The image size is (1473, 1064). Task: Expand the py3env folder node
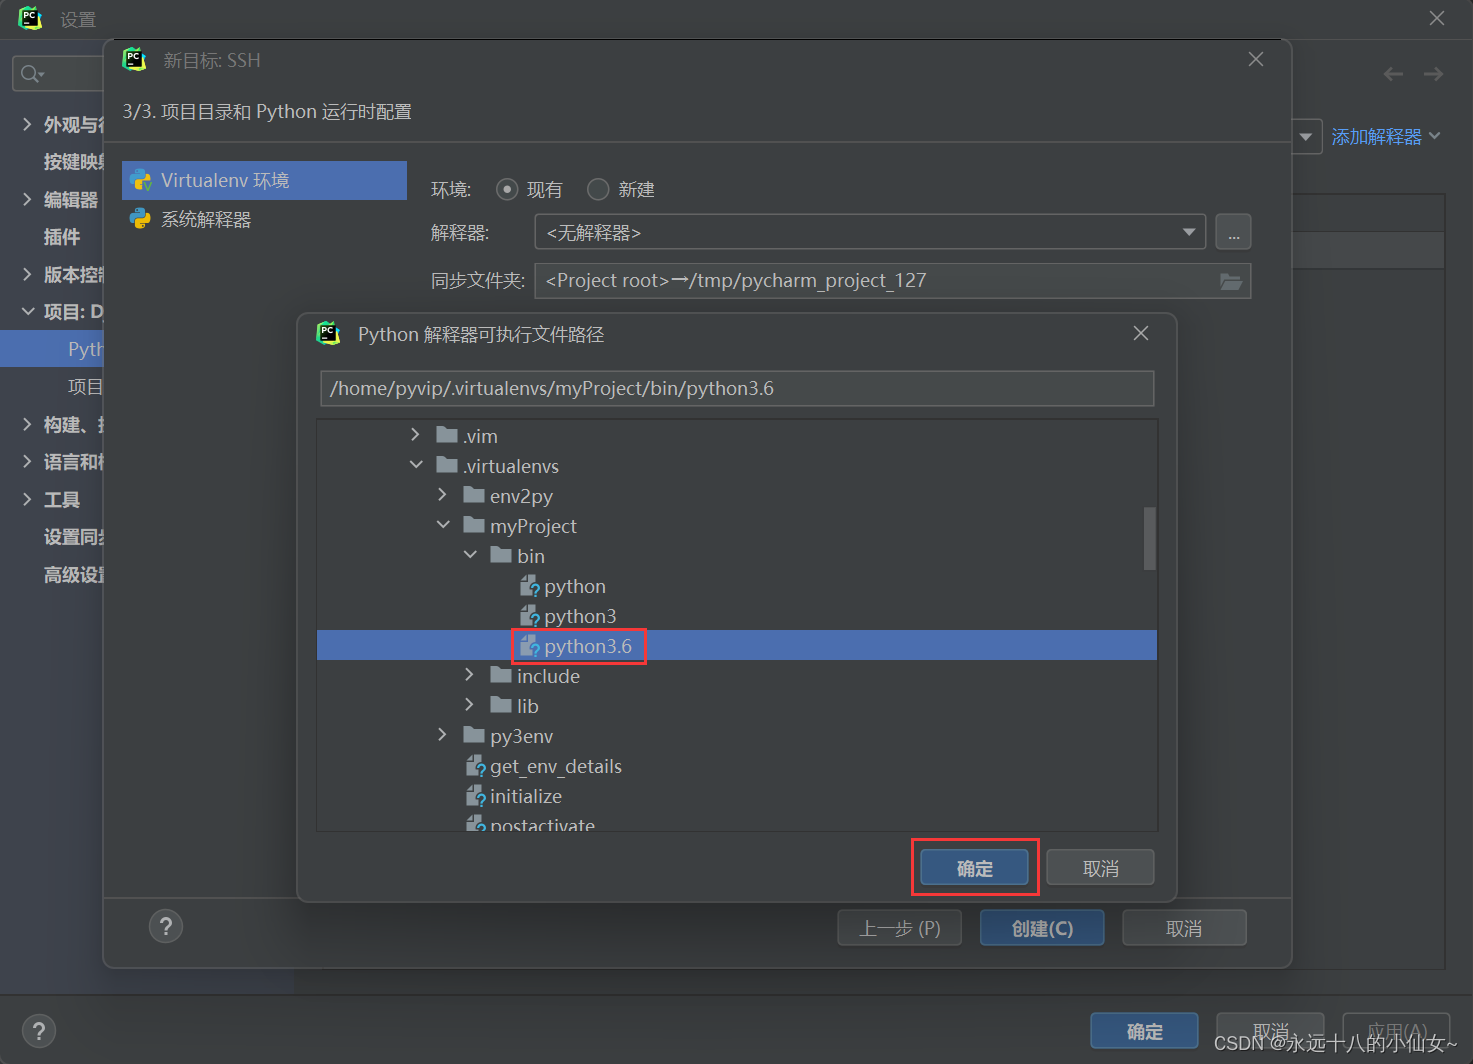(x=442, y=735)
